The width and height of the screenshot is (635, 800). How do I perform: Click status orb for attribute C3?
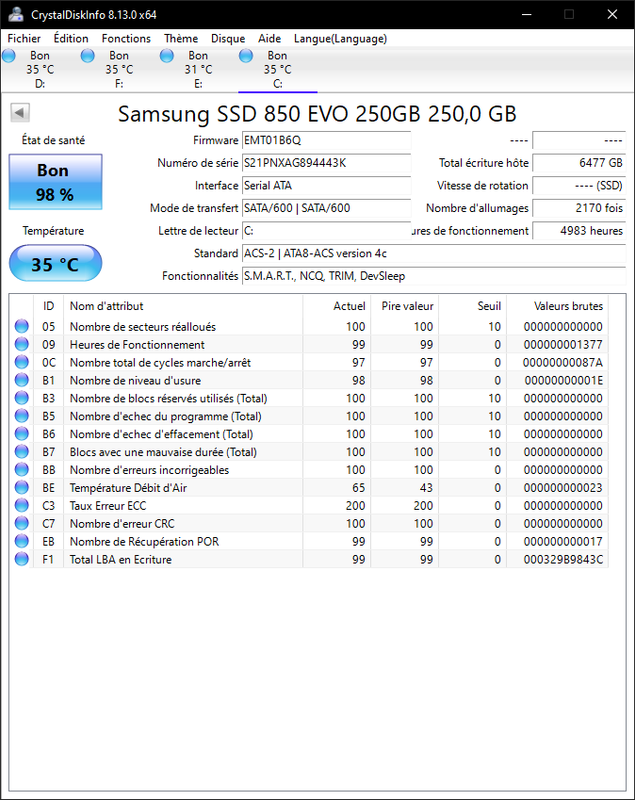[x=21, y=505]
